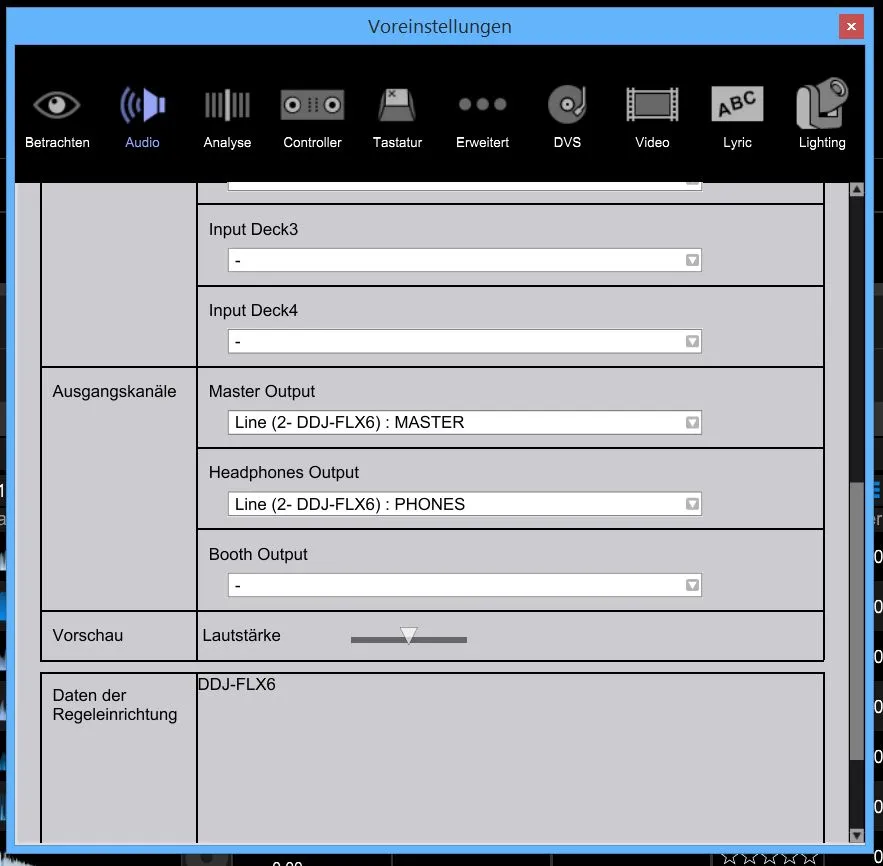The image size is (883, 866).
Task: Expand the Input Deck3 dropdown
Action: [x=464, y=261]
